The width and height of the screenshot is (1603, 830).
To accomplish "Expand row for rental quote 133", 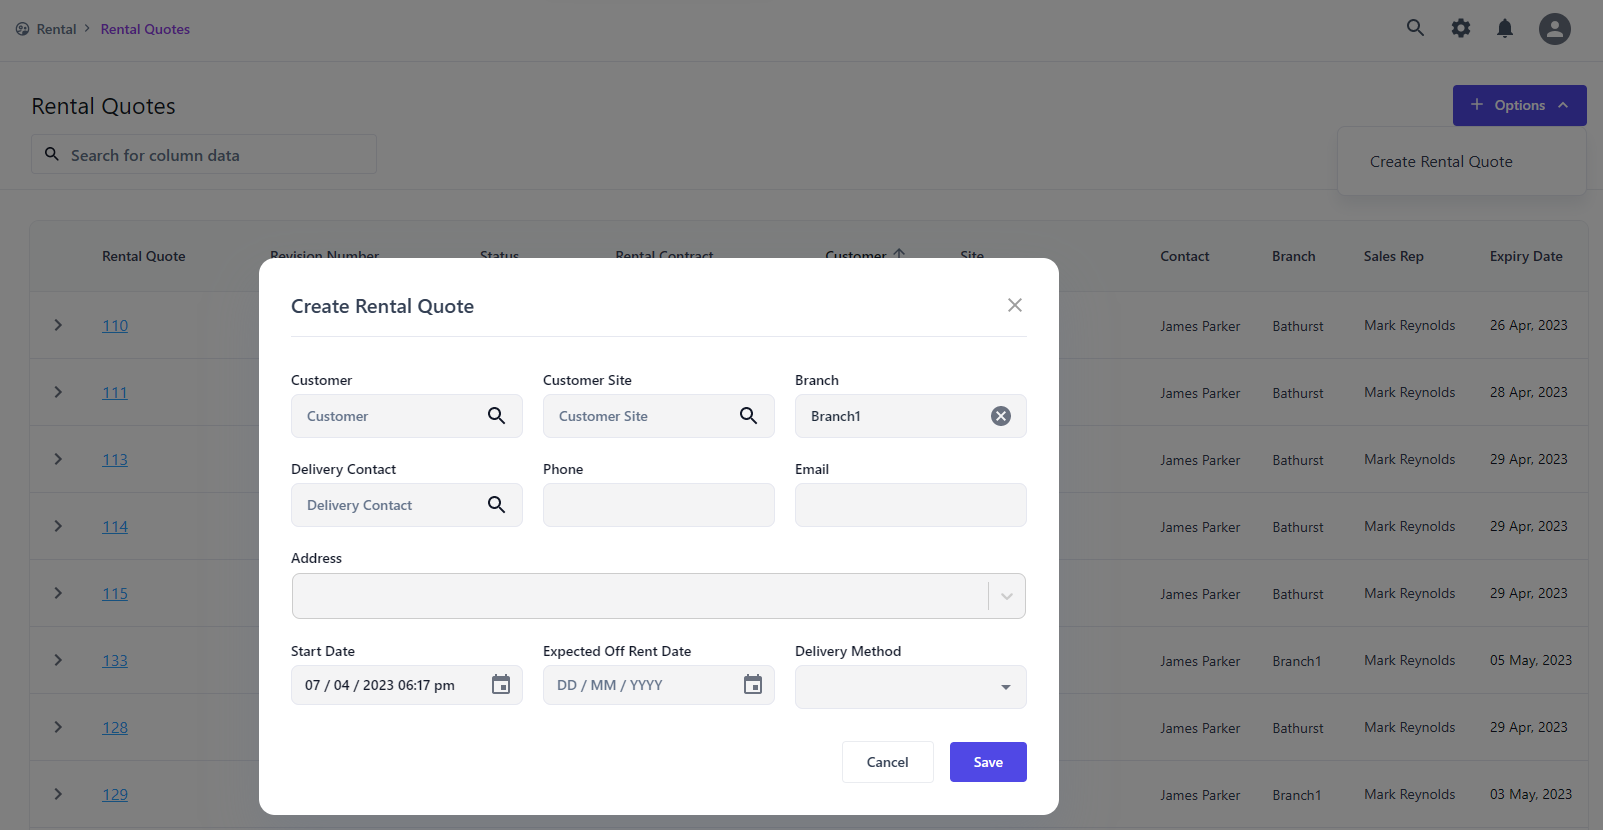I will point(58,660).
